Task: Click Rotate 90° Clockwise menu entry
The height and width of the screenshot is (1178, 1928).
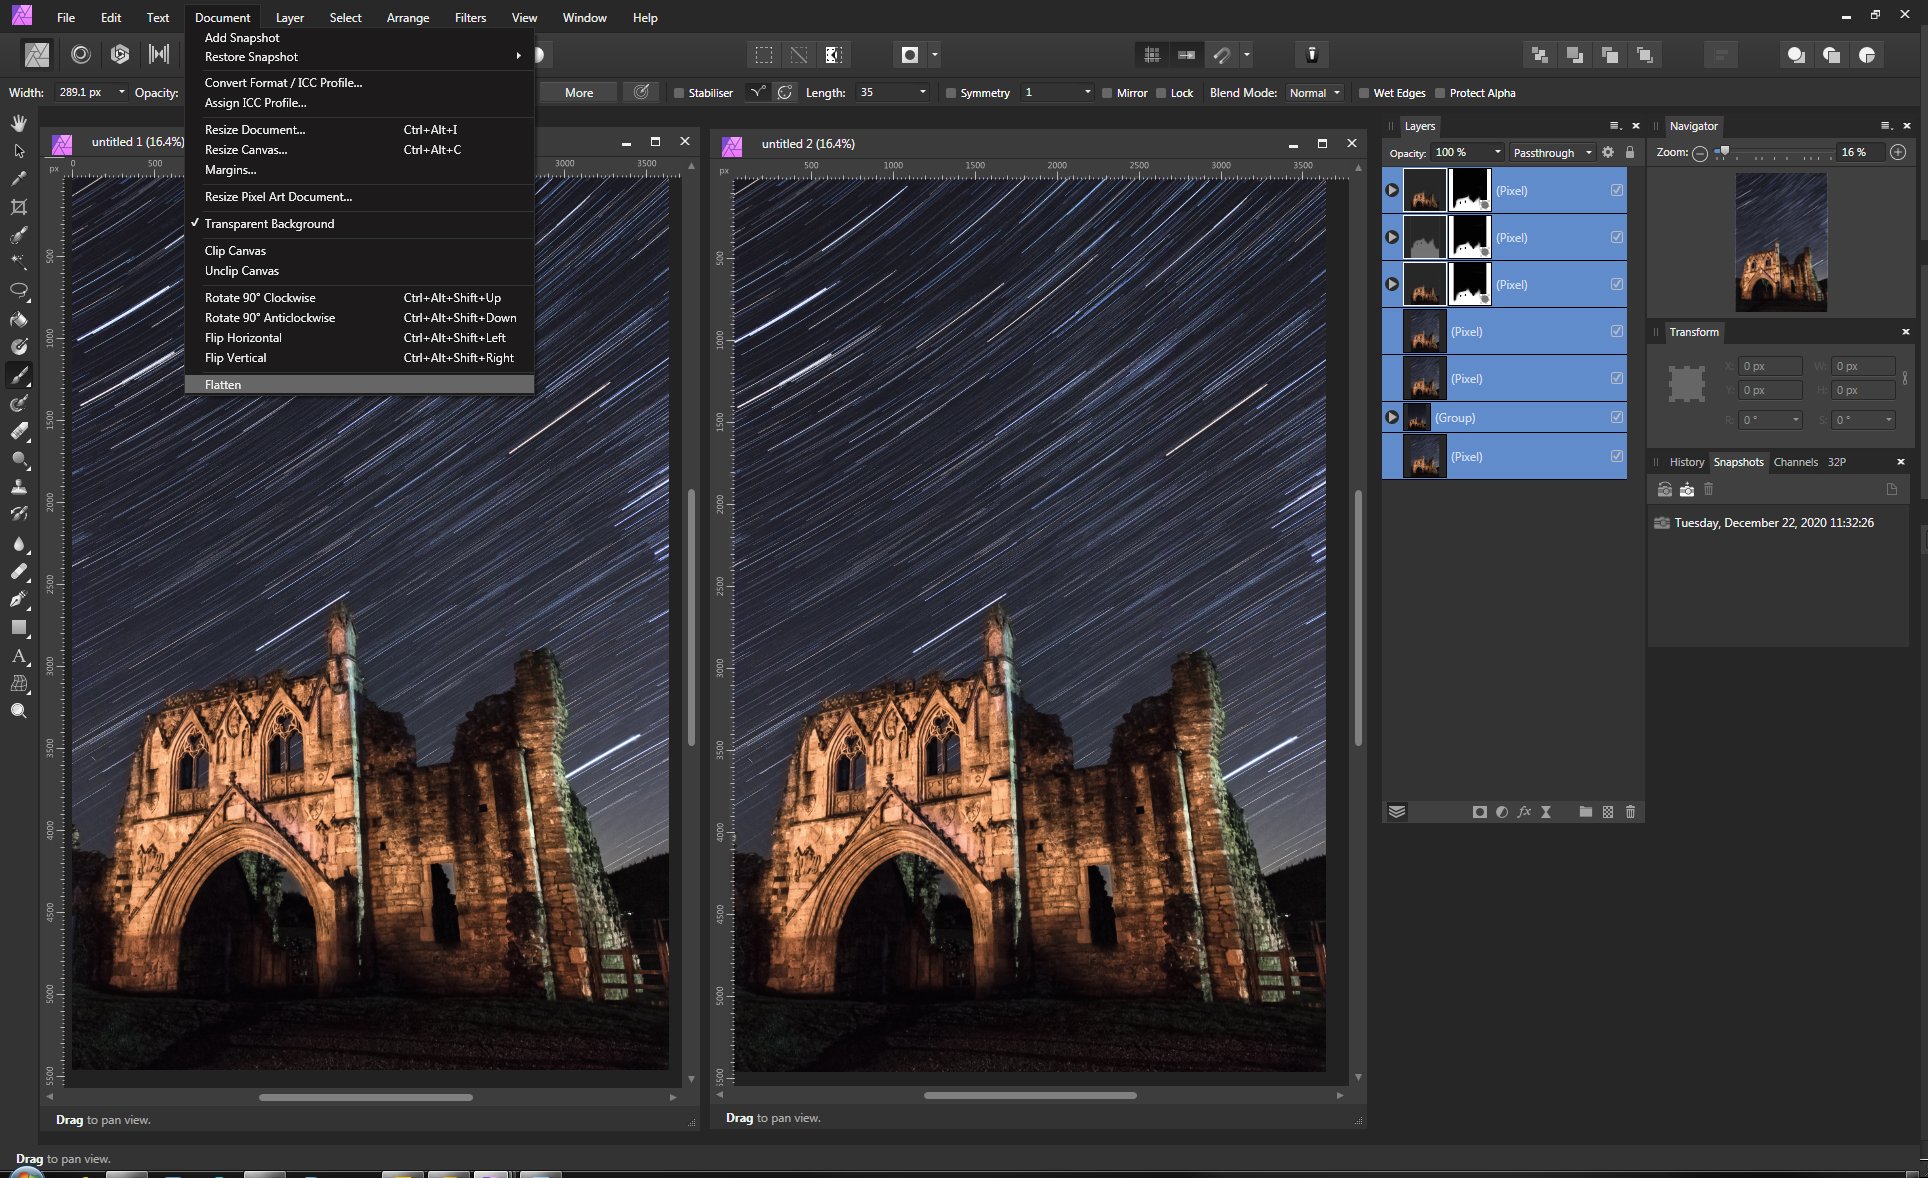Action: [x=260, y=297]
